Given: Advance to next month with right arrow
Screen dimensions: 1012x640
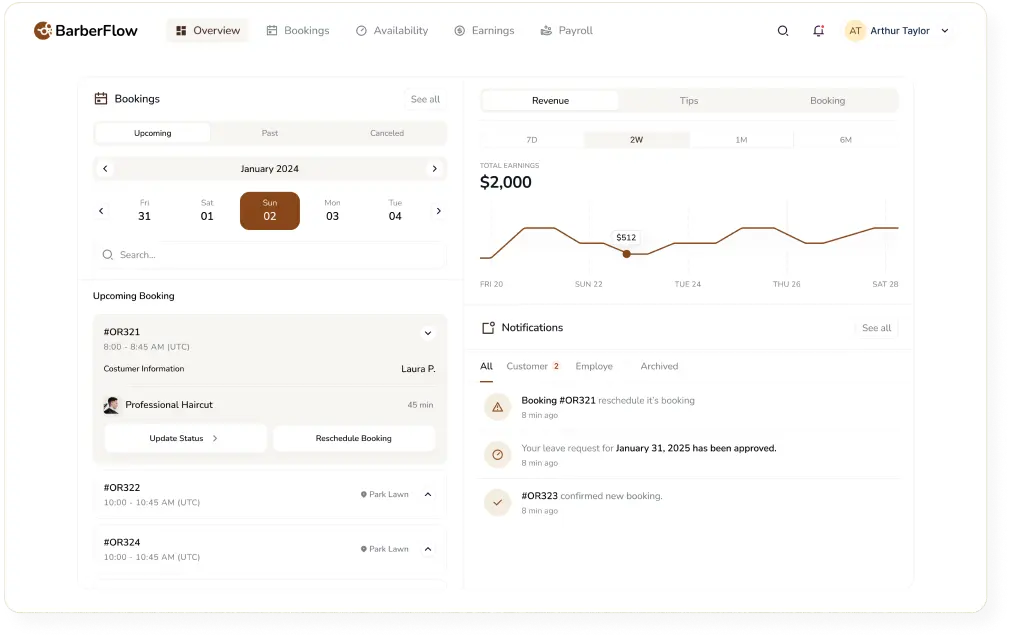Looking at the screenshot, I should (434, 169).
